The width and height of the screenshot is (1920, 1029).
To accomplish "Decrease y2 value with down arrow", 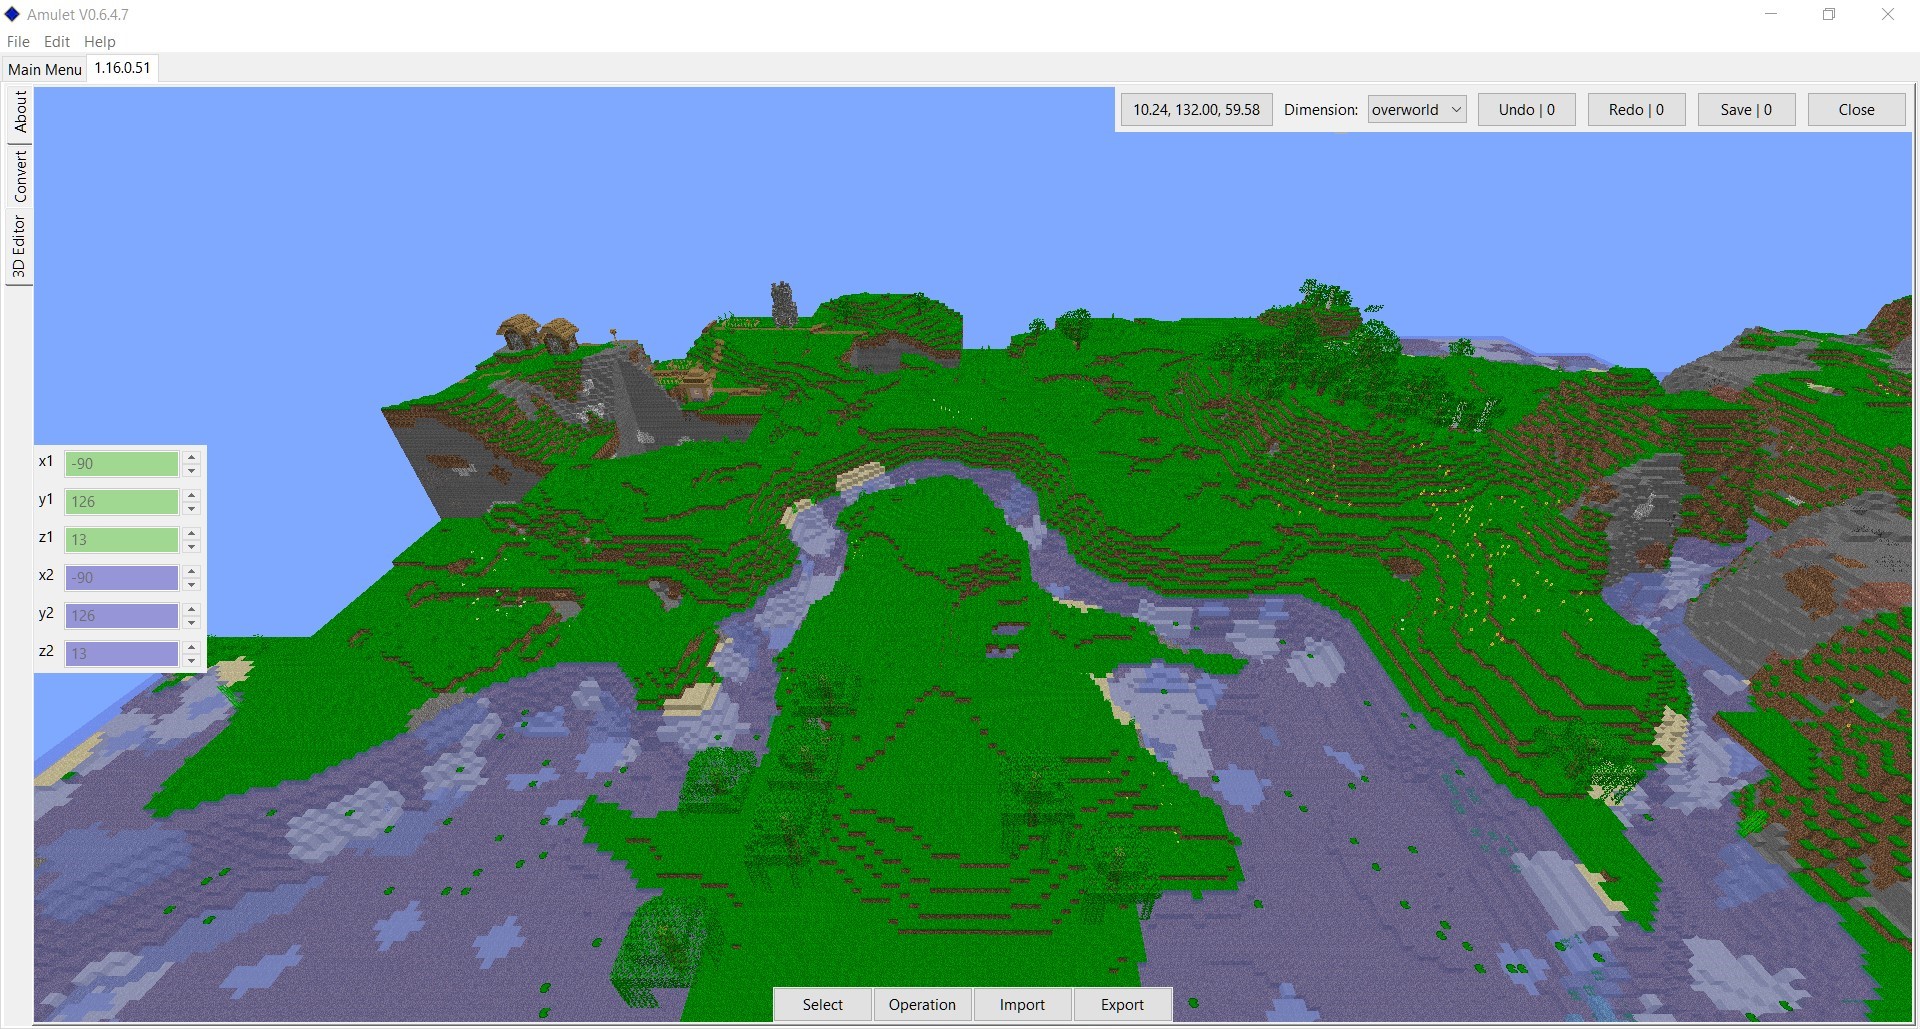I will pos(191,622).
